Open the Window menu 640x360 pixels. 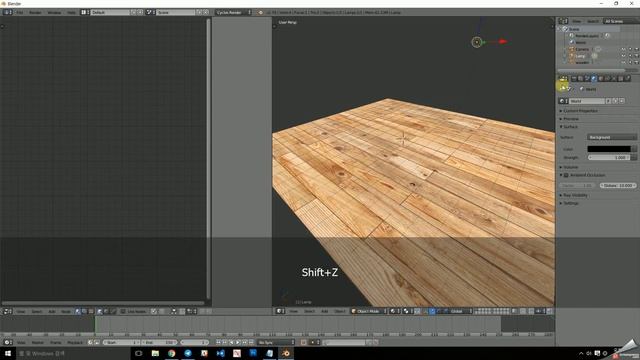click(54, 13)
